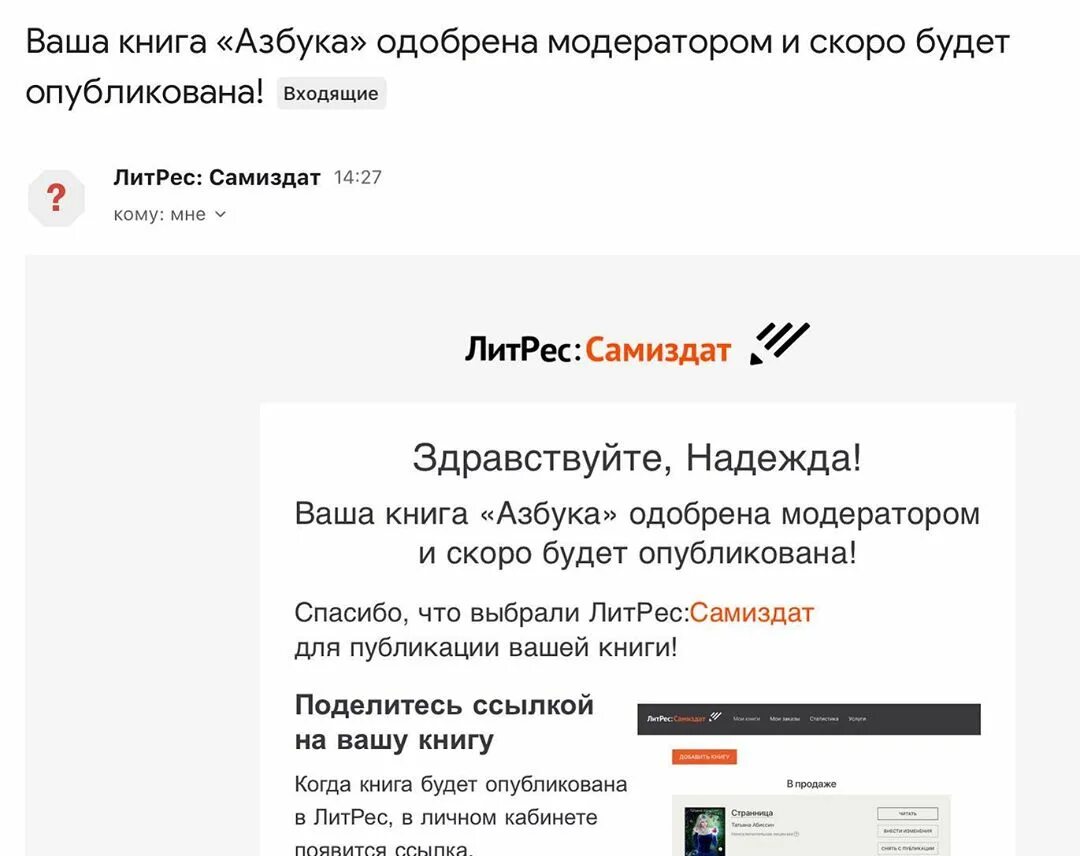The width and height of the screenshot is (1080, 856).
Task: Switch to the «Мои заказы» section
Action: [785, 719]
